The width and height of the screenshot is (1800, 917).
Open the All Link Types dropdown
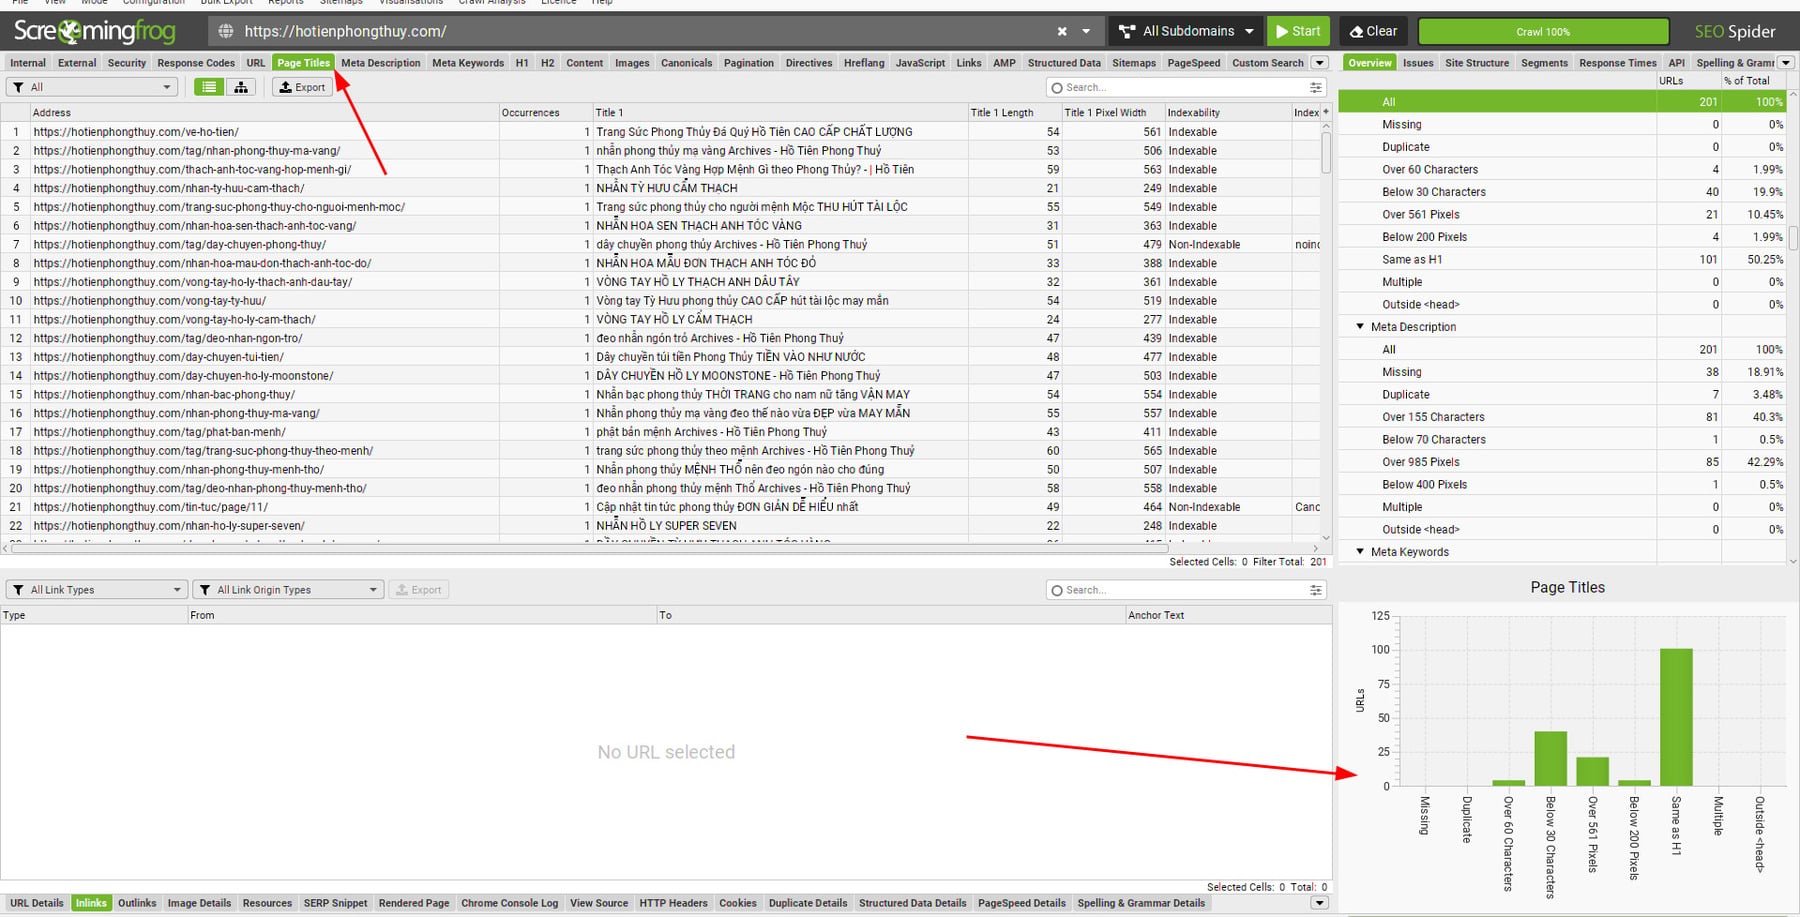(97, 590)
